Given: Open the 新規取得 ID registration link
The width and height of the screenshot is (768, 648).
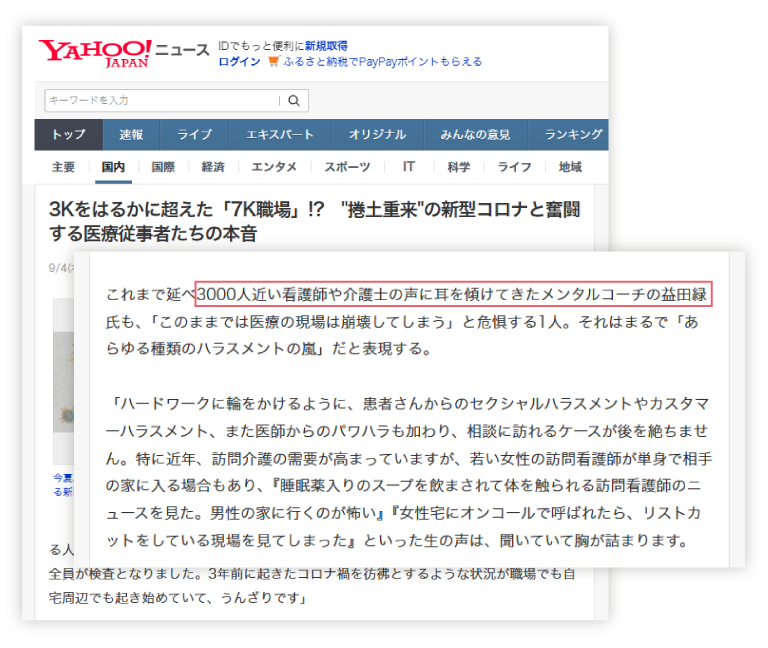Looking at the screenshot, I should [x=326, y=46].
